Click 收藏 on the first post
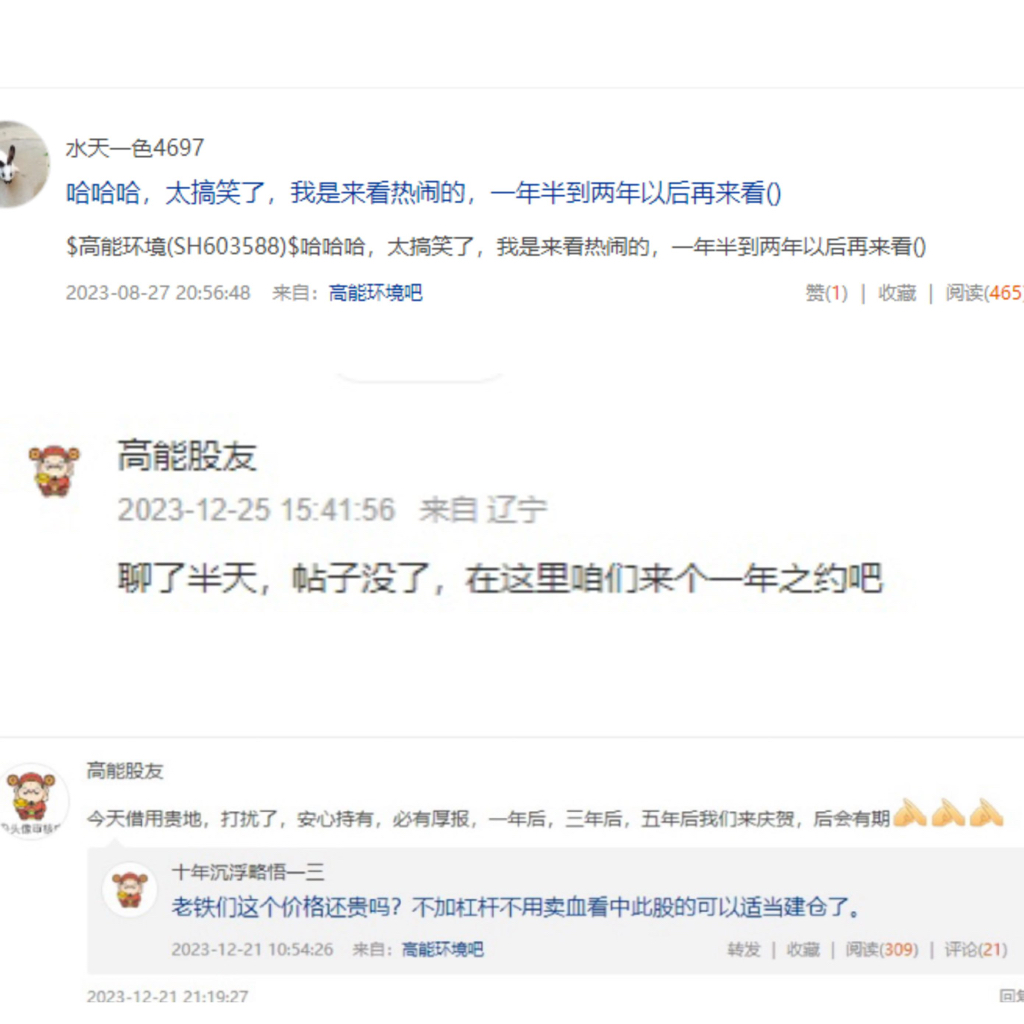This screenshot has width=1024, height=1024. coord(897,293)
